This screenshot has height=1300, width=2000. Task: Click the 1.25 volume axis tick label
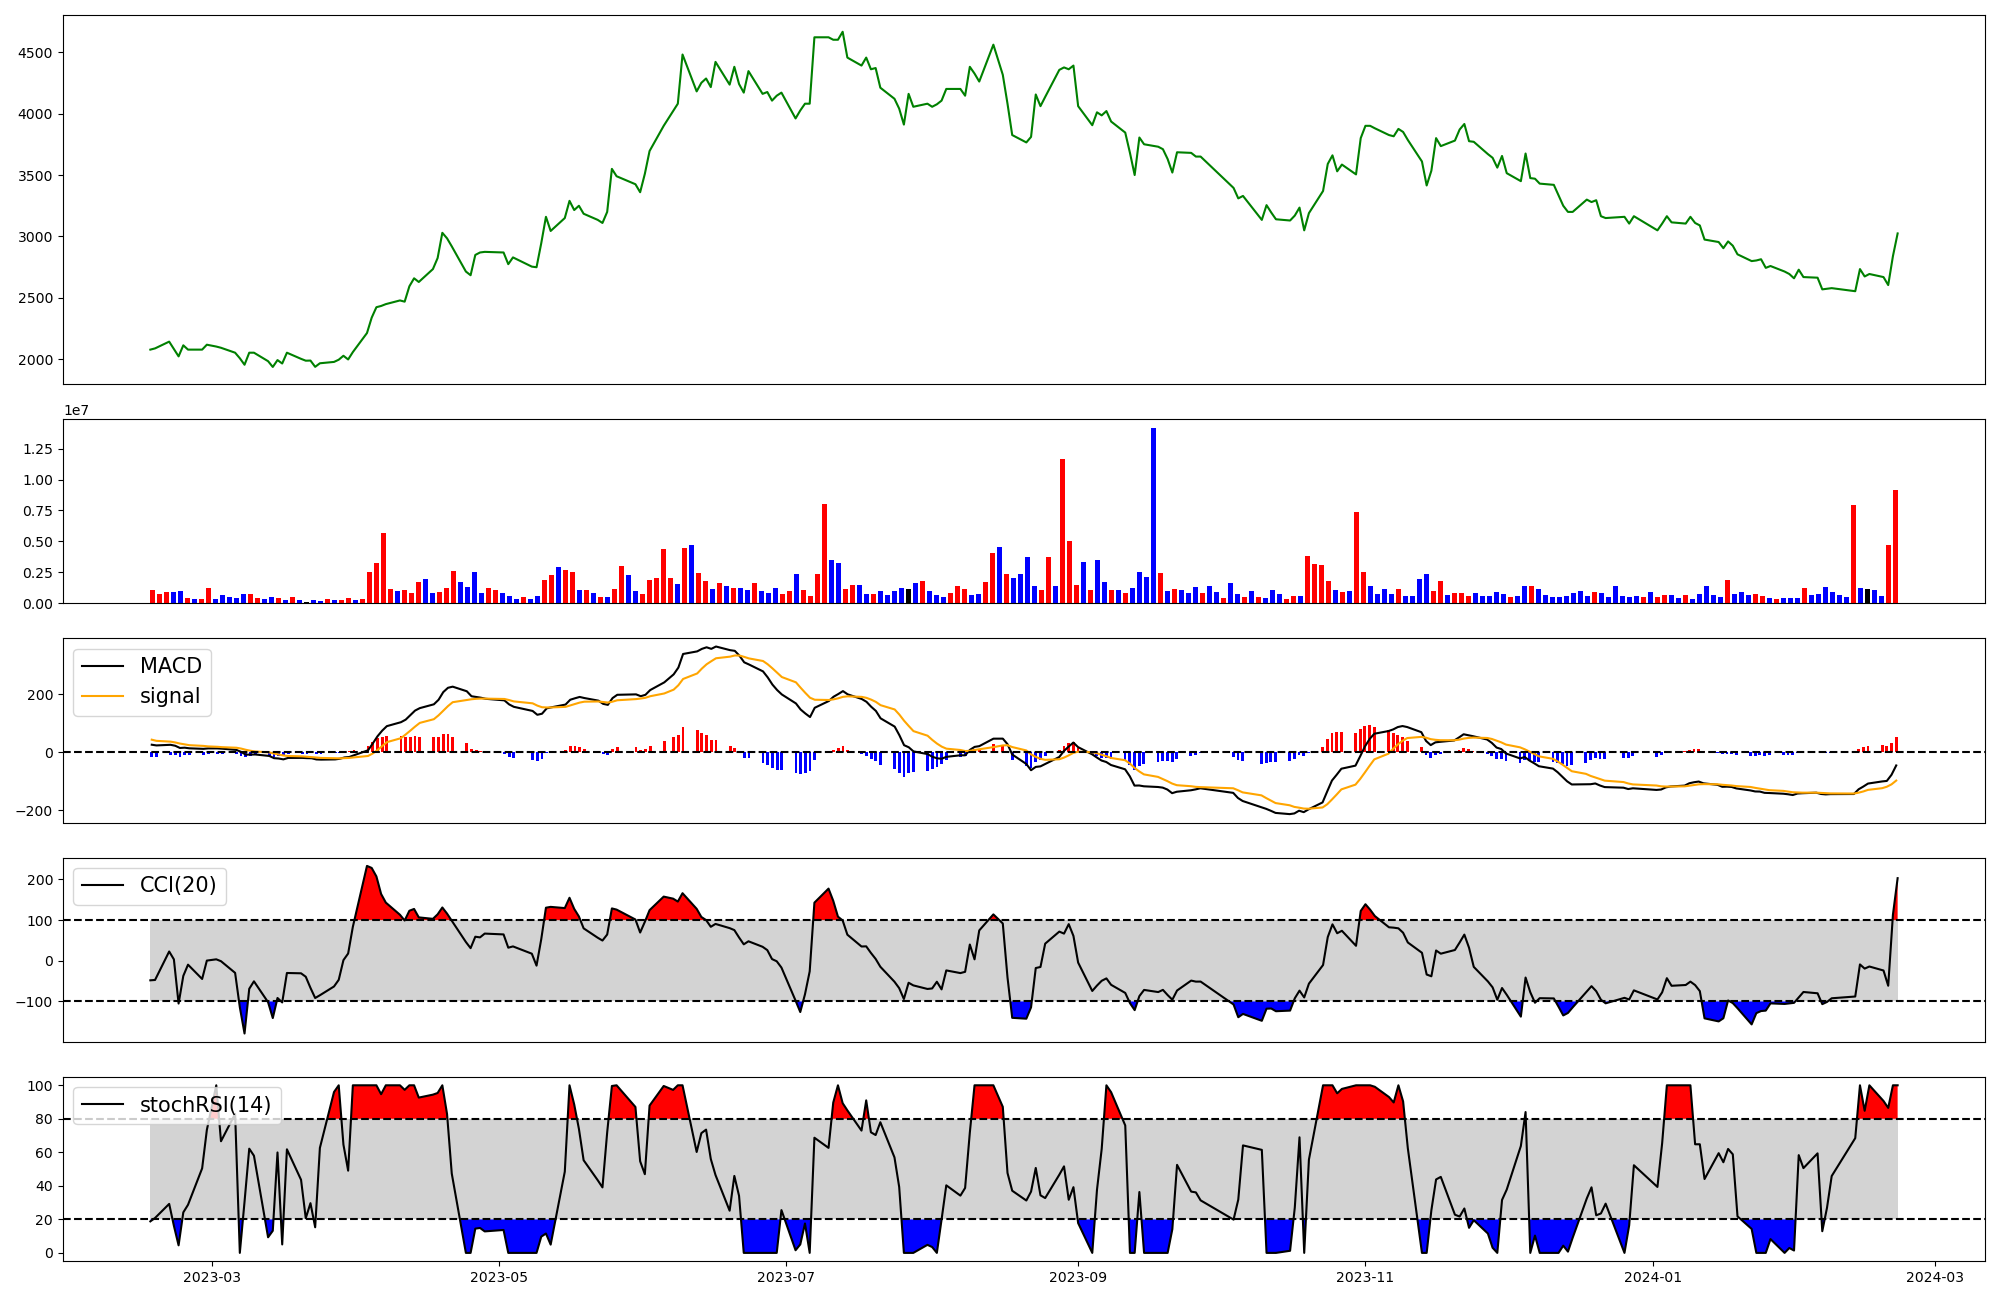pos(36,450)
